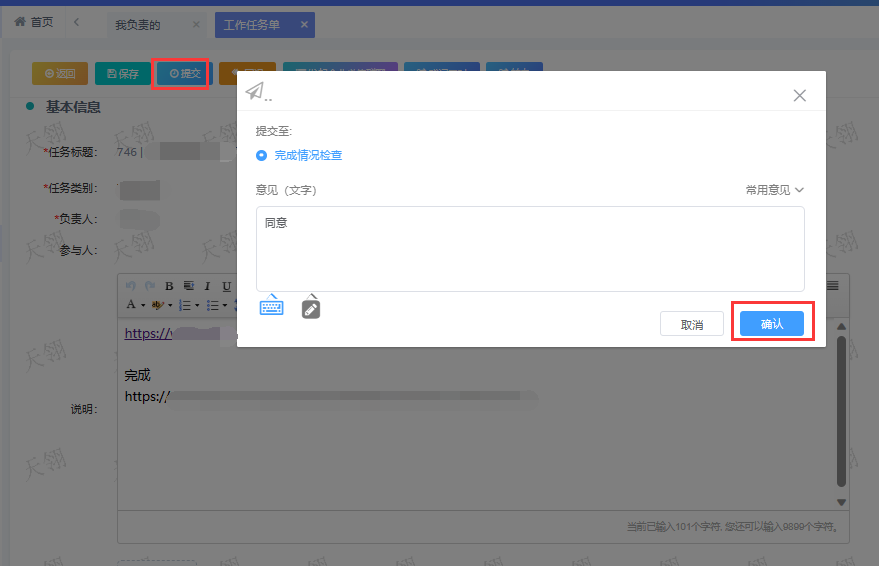Open the font color dropdown arrow
This screenshot has height=566, width=879.
tap(143, 305)
